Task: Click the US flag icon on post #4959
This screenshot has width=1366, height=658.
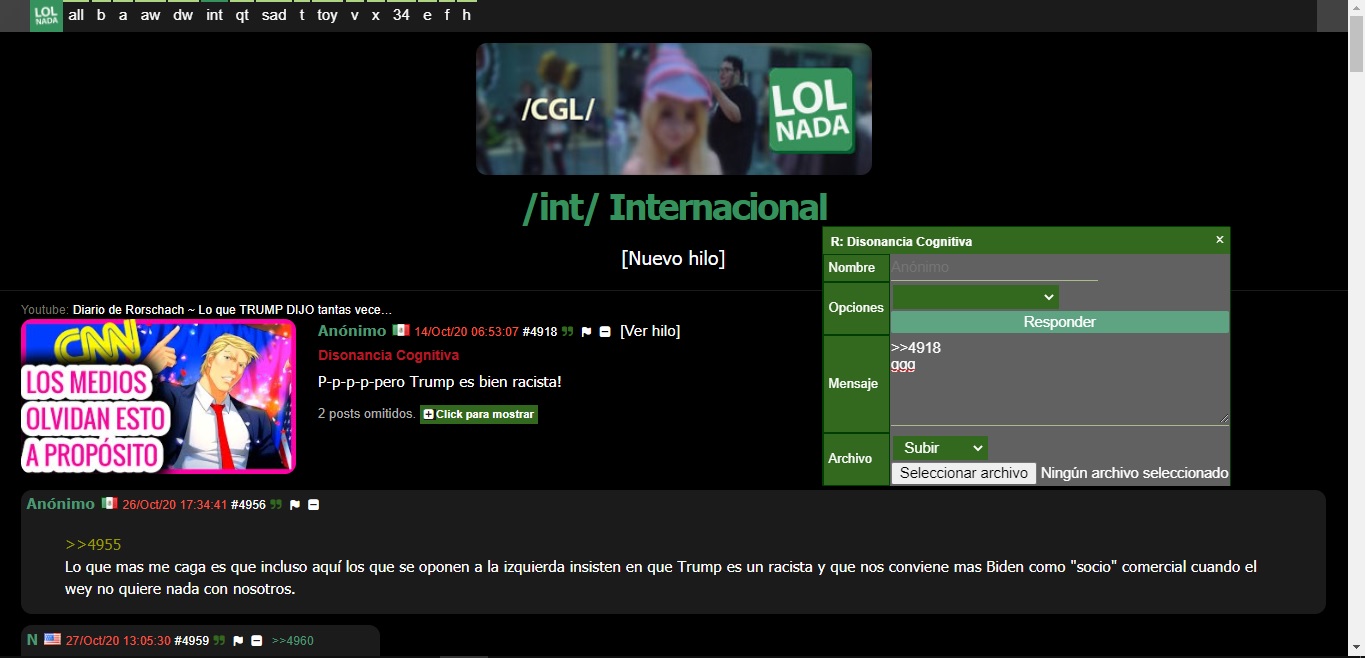Action: tap(51, 641)
